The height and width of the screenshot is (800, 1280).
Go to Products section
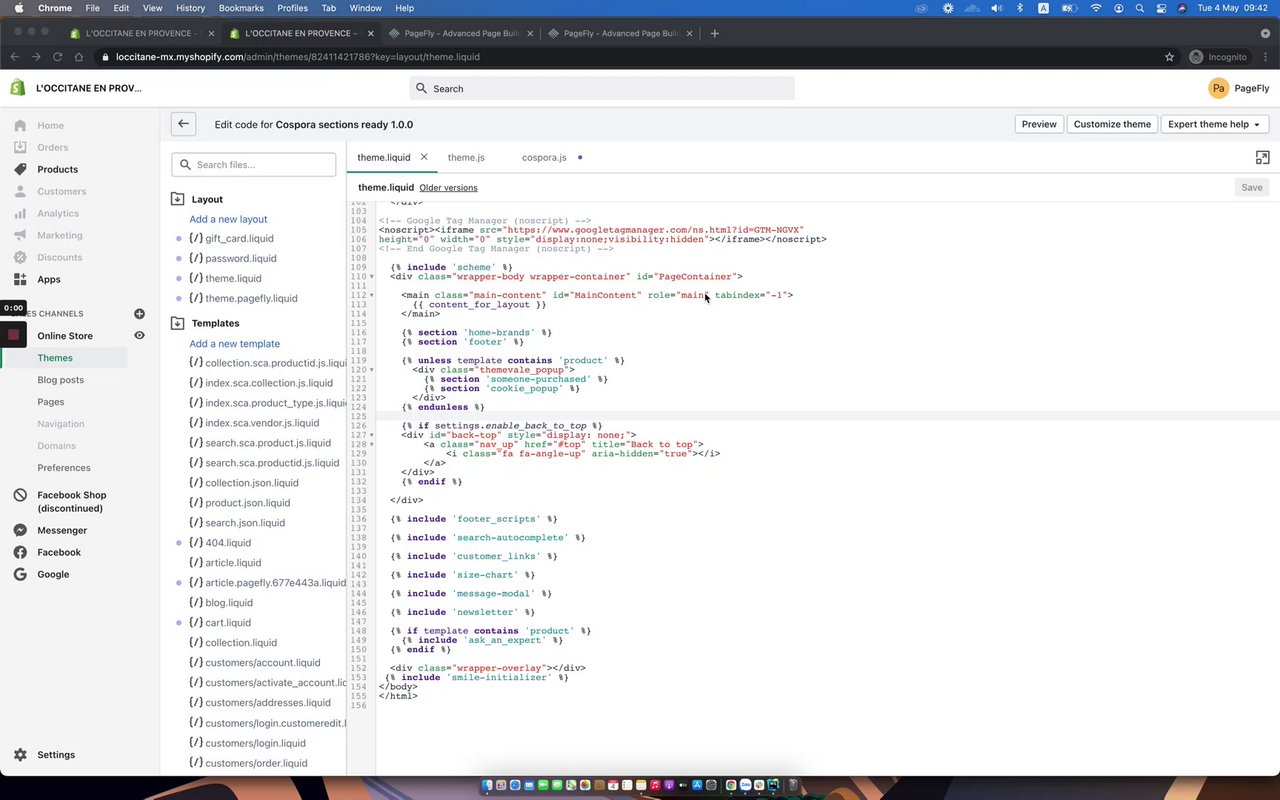(57, 169)
